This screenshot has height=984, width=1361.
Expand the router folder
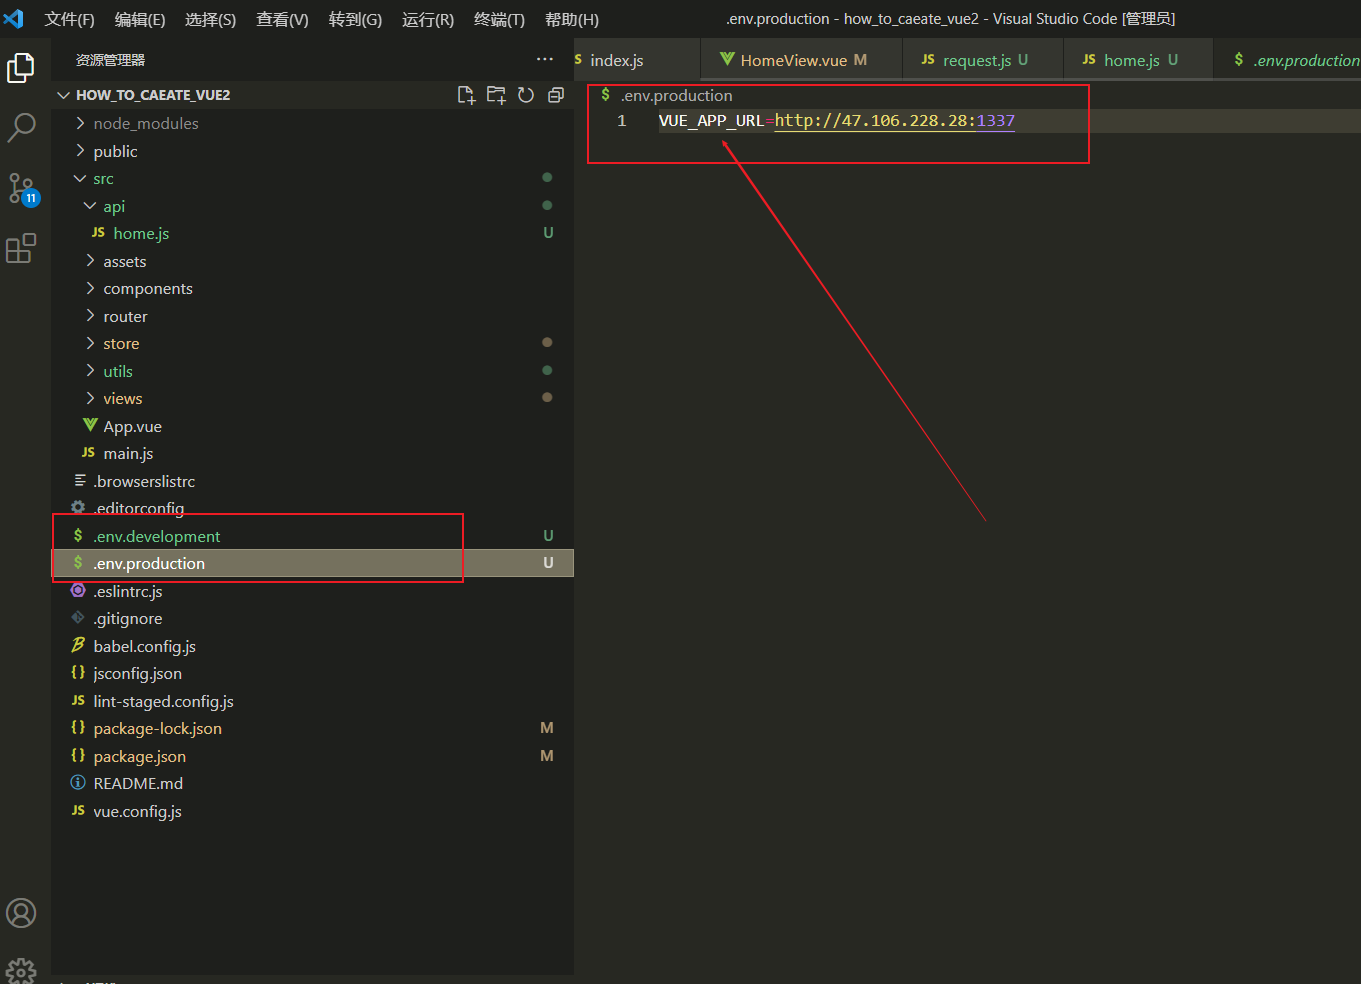coord(313,316)
